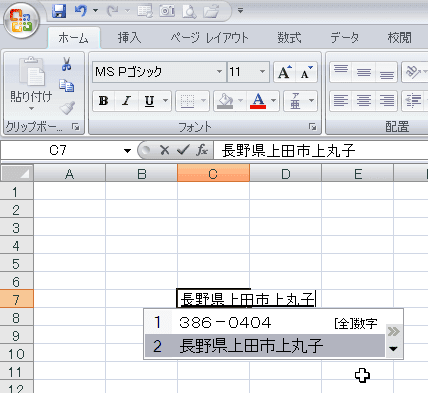
Task: Decrease font size with small A
Action: [307, 72]
